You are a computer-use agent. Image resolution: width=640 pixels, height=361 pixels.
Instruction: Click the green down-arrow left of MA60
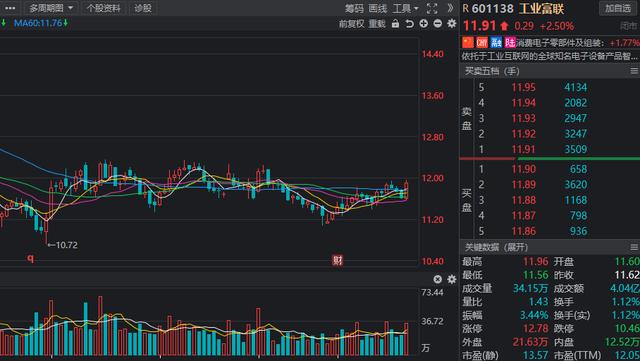[3, 23]
